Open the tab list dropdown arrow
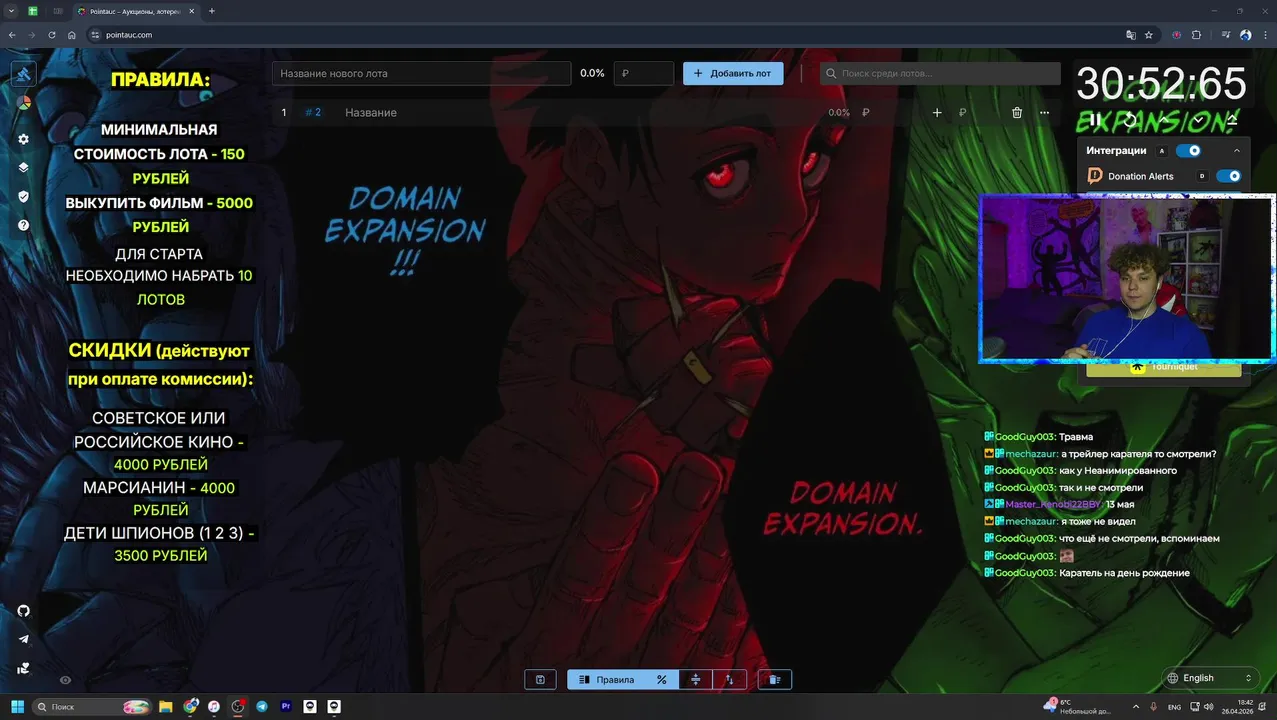 [10, 11]
